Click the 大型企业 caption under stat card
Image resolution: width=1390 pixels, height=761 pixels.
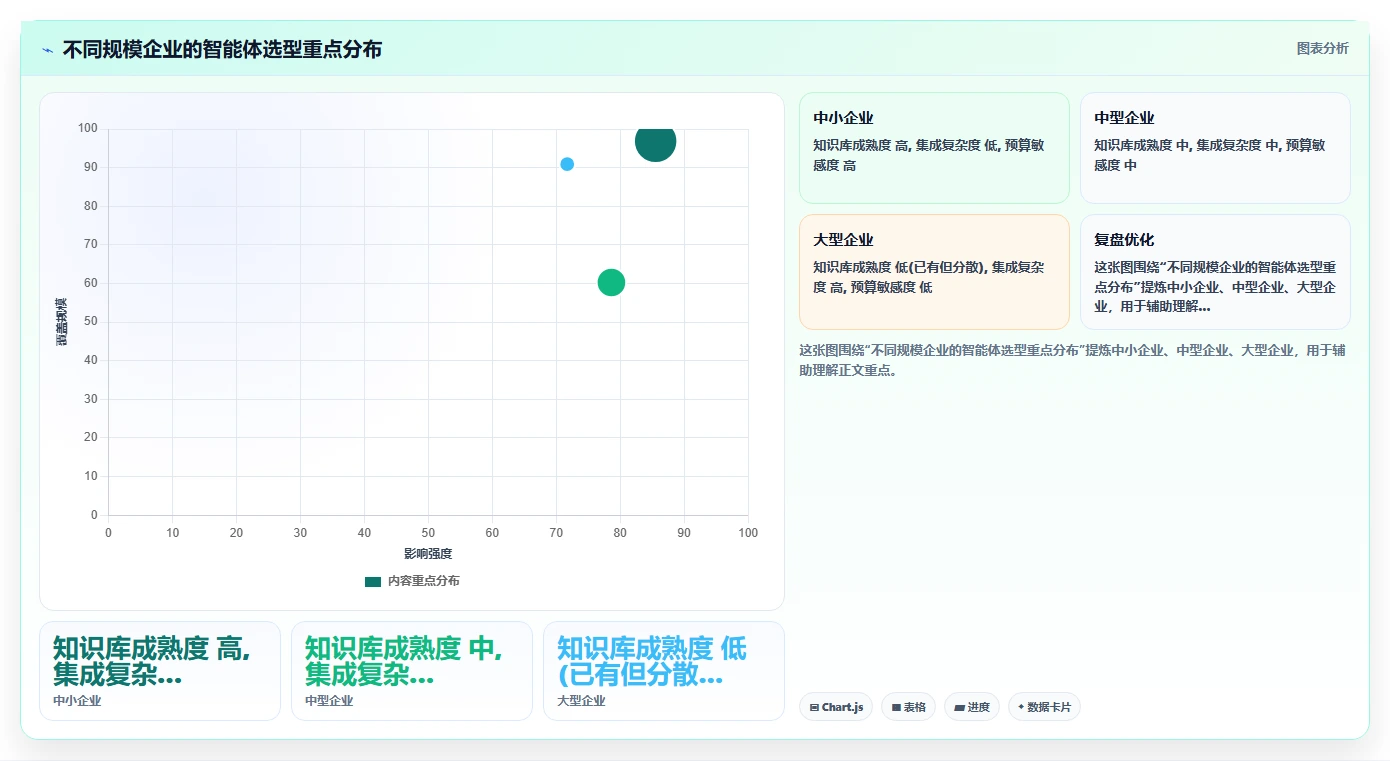click(581, 701)
